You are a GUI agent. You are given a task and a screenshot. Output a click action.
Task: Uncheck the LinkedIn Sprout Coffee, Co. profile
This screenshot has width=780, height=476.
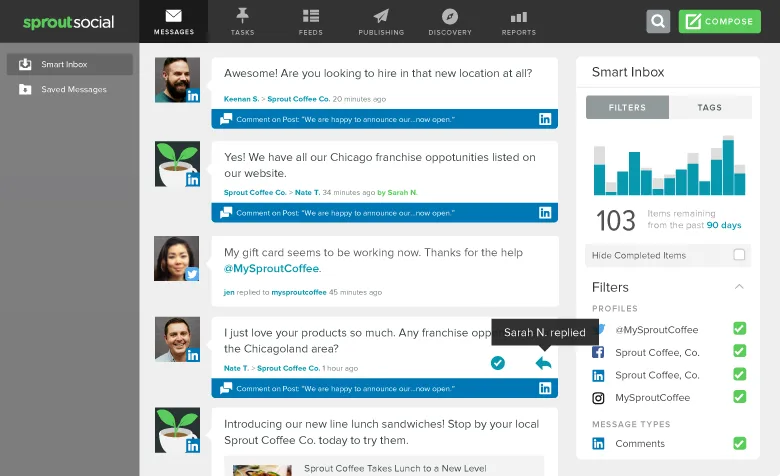point(740,374)
